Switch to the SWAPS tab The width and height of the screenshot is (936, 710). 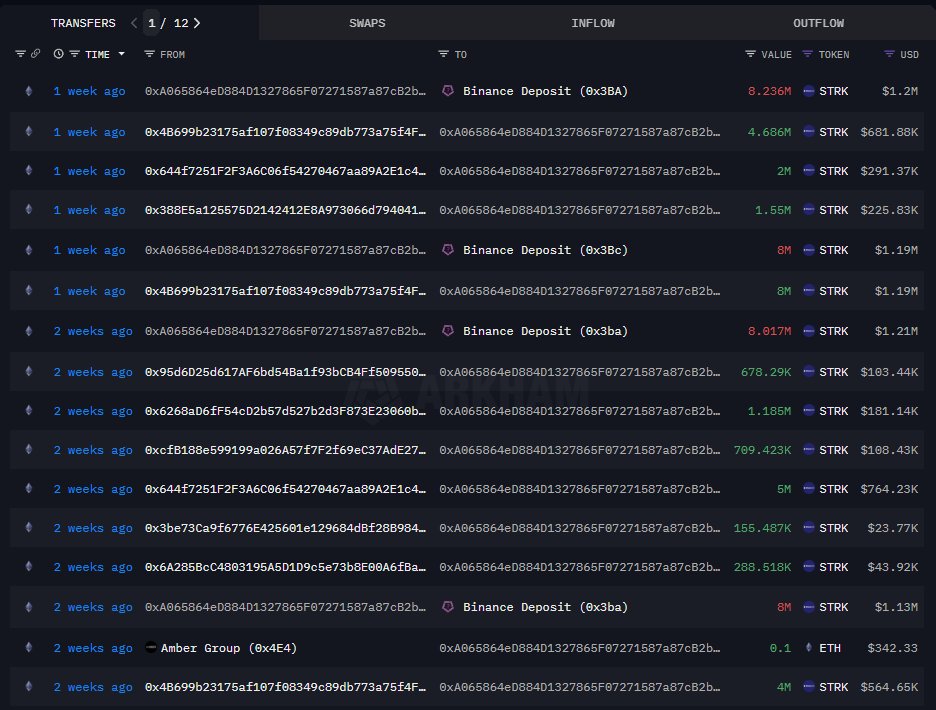coord(367,23)
